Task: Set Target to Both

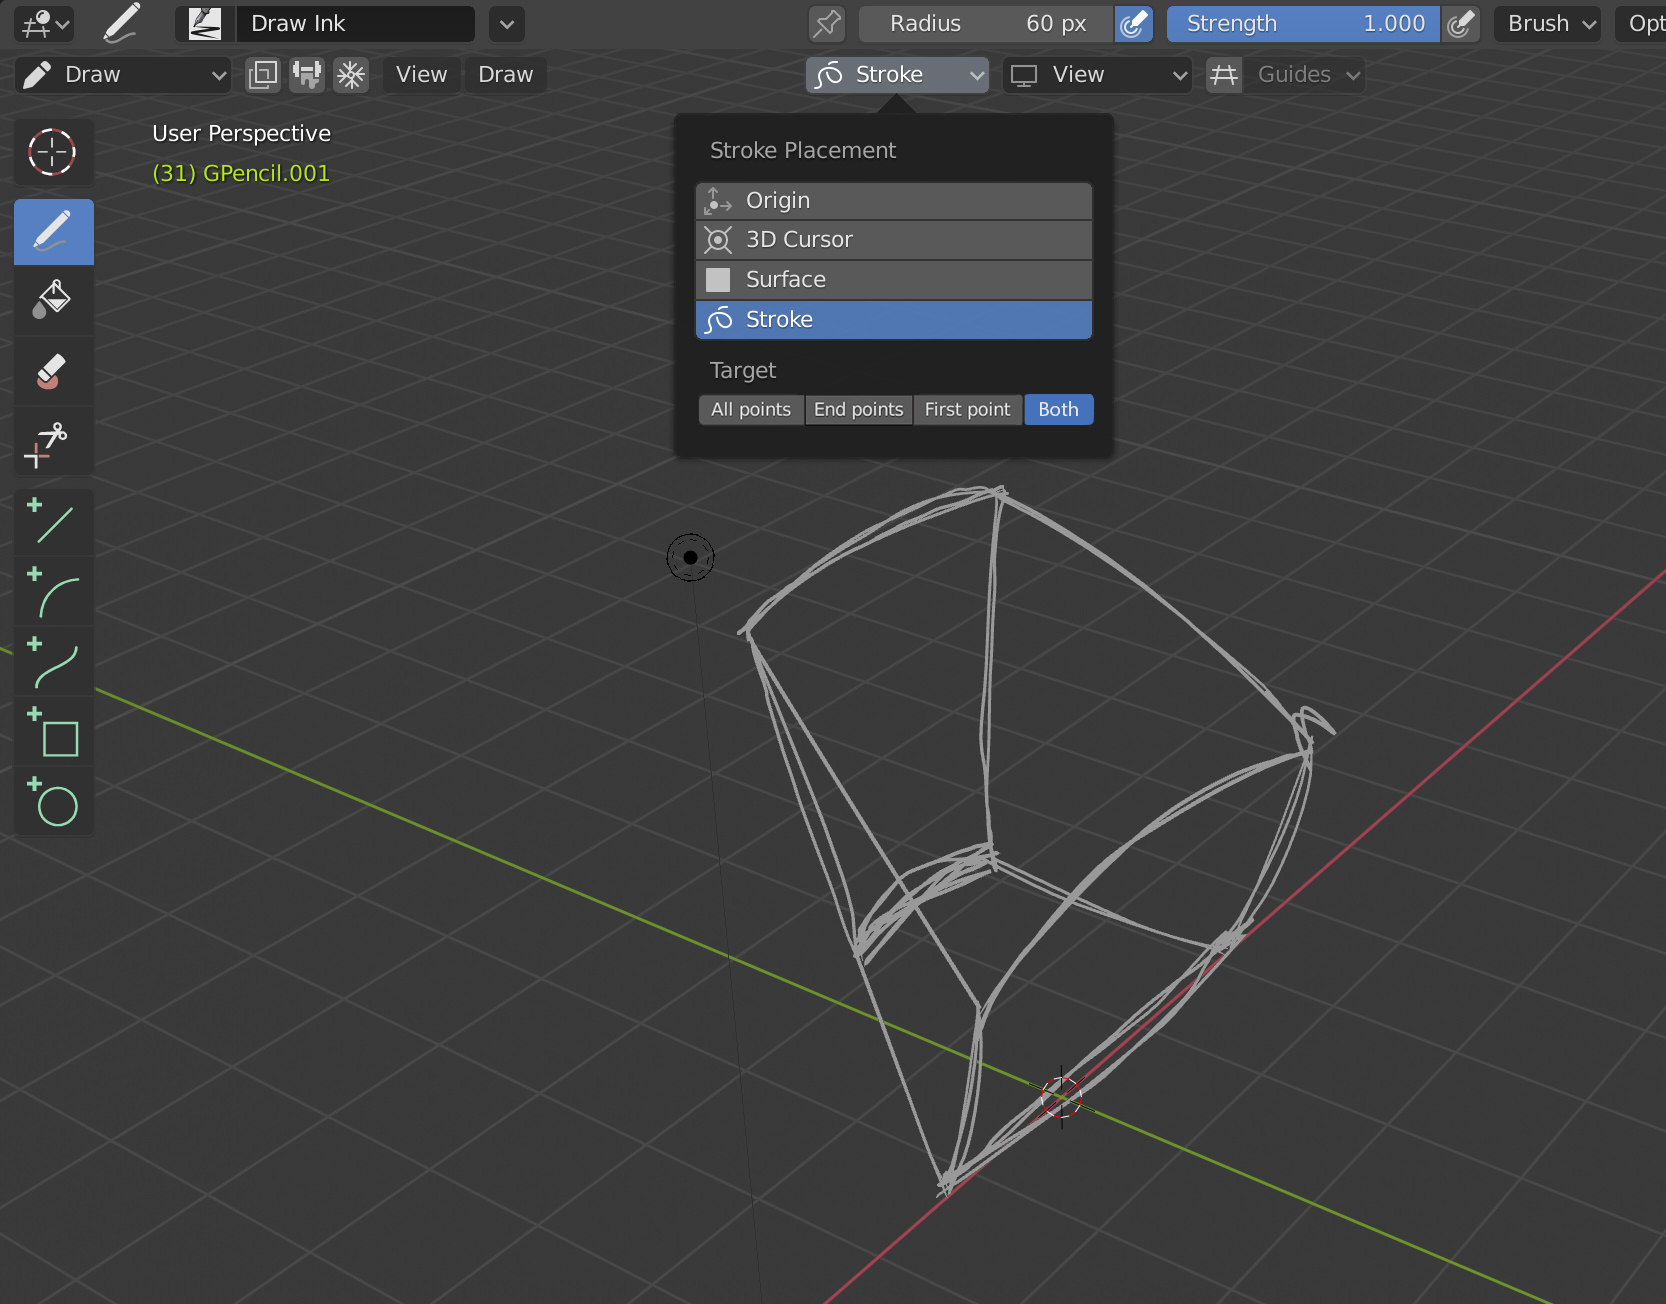Action: tap(1058, 410)
